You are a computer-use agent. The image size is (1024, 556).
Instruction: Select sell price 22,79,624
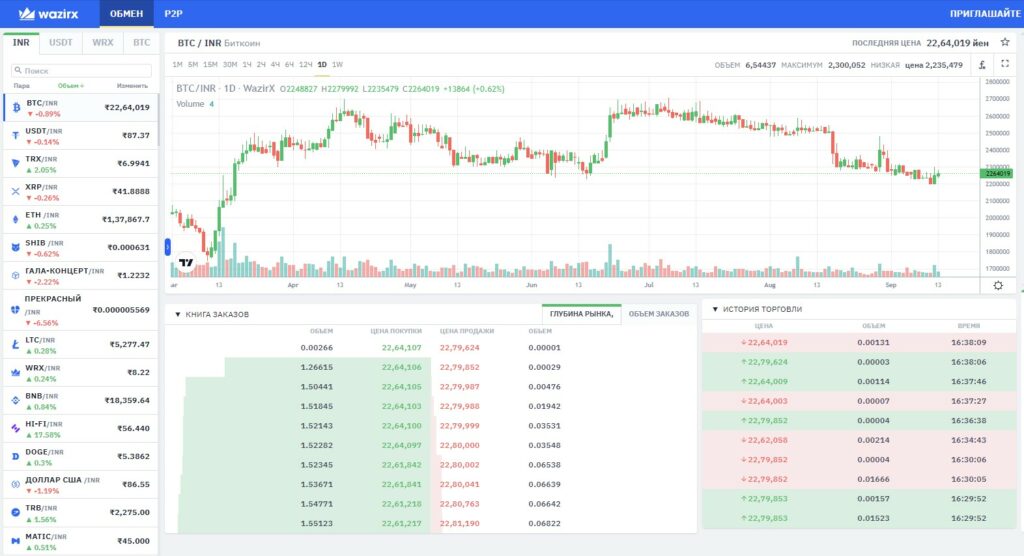point(459,348)
